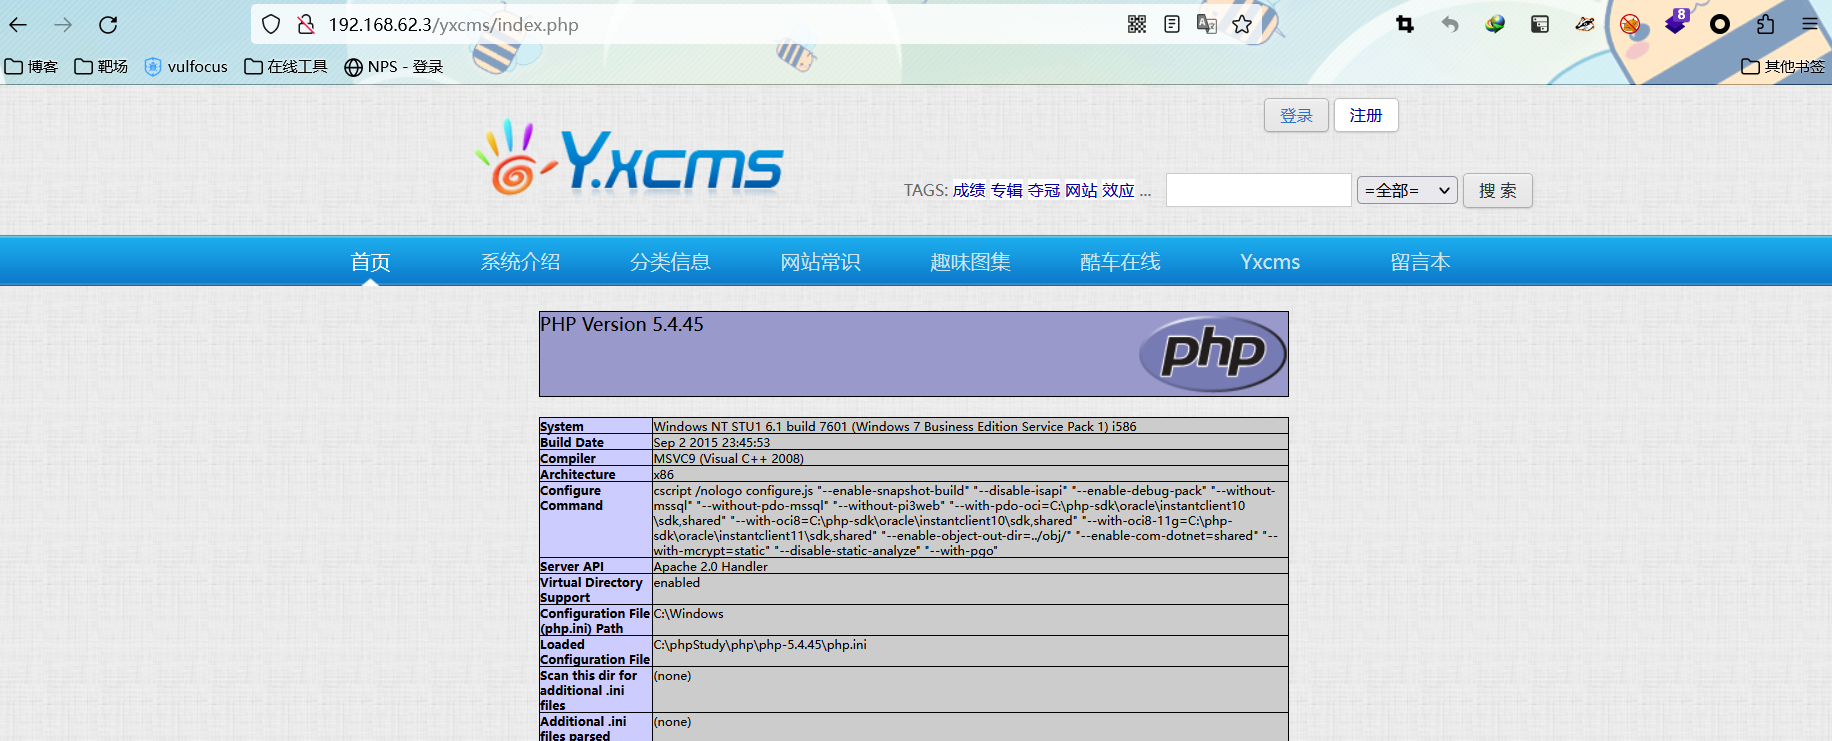Click the PHP logo image

(x=1213, y=354)
